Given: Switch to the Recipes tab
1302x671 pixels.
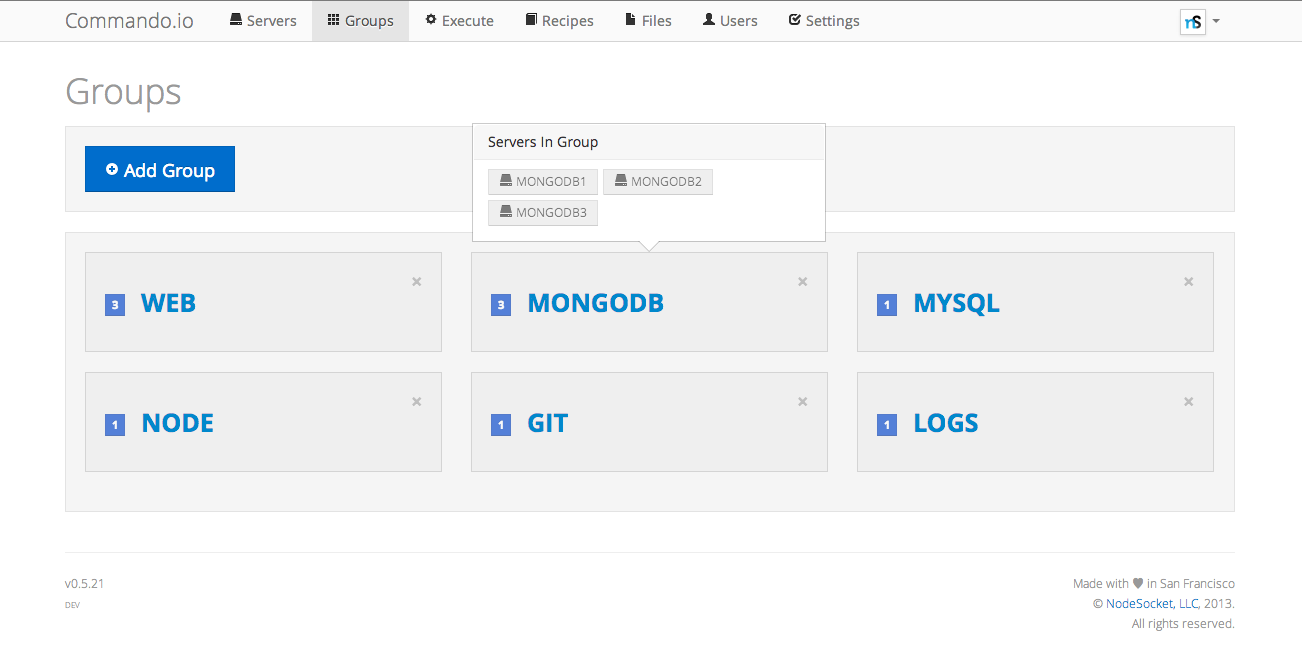Looking at the screenshot, I should [559, 21].
